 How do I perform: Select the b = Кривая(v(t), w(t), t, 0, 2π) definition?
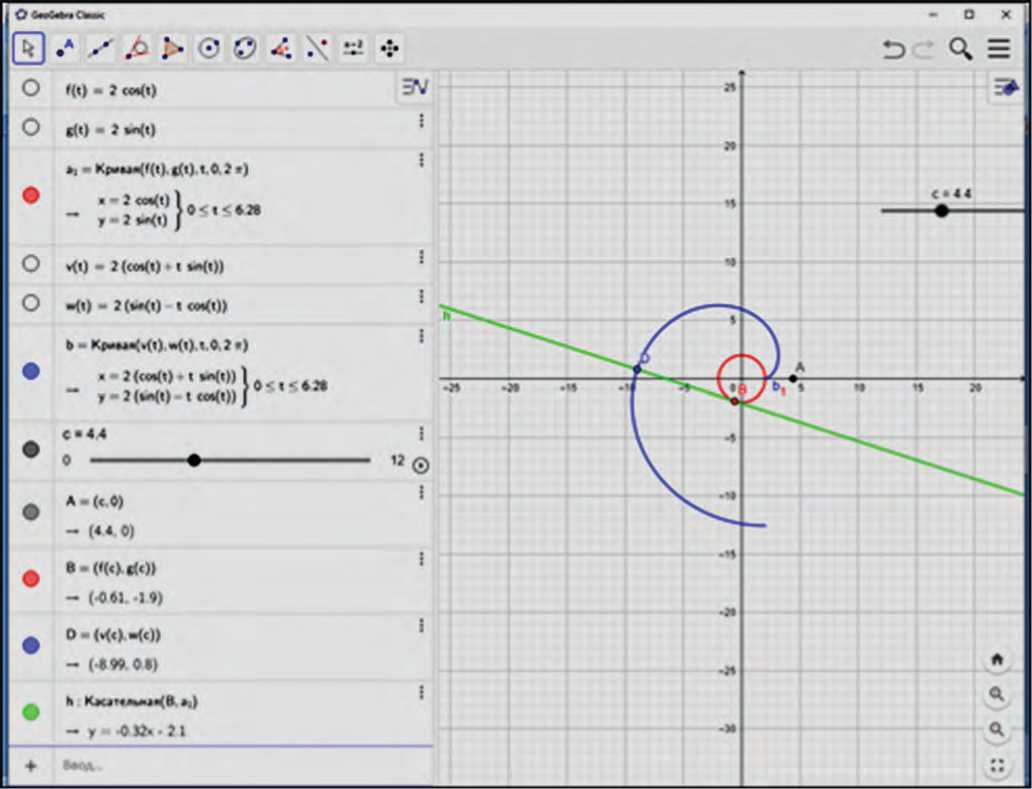[x=157, y=345]
